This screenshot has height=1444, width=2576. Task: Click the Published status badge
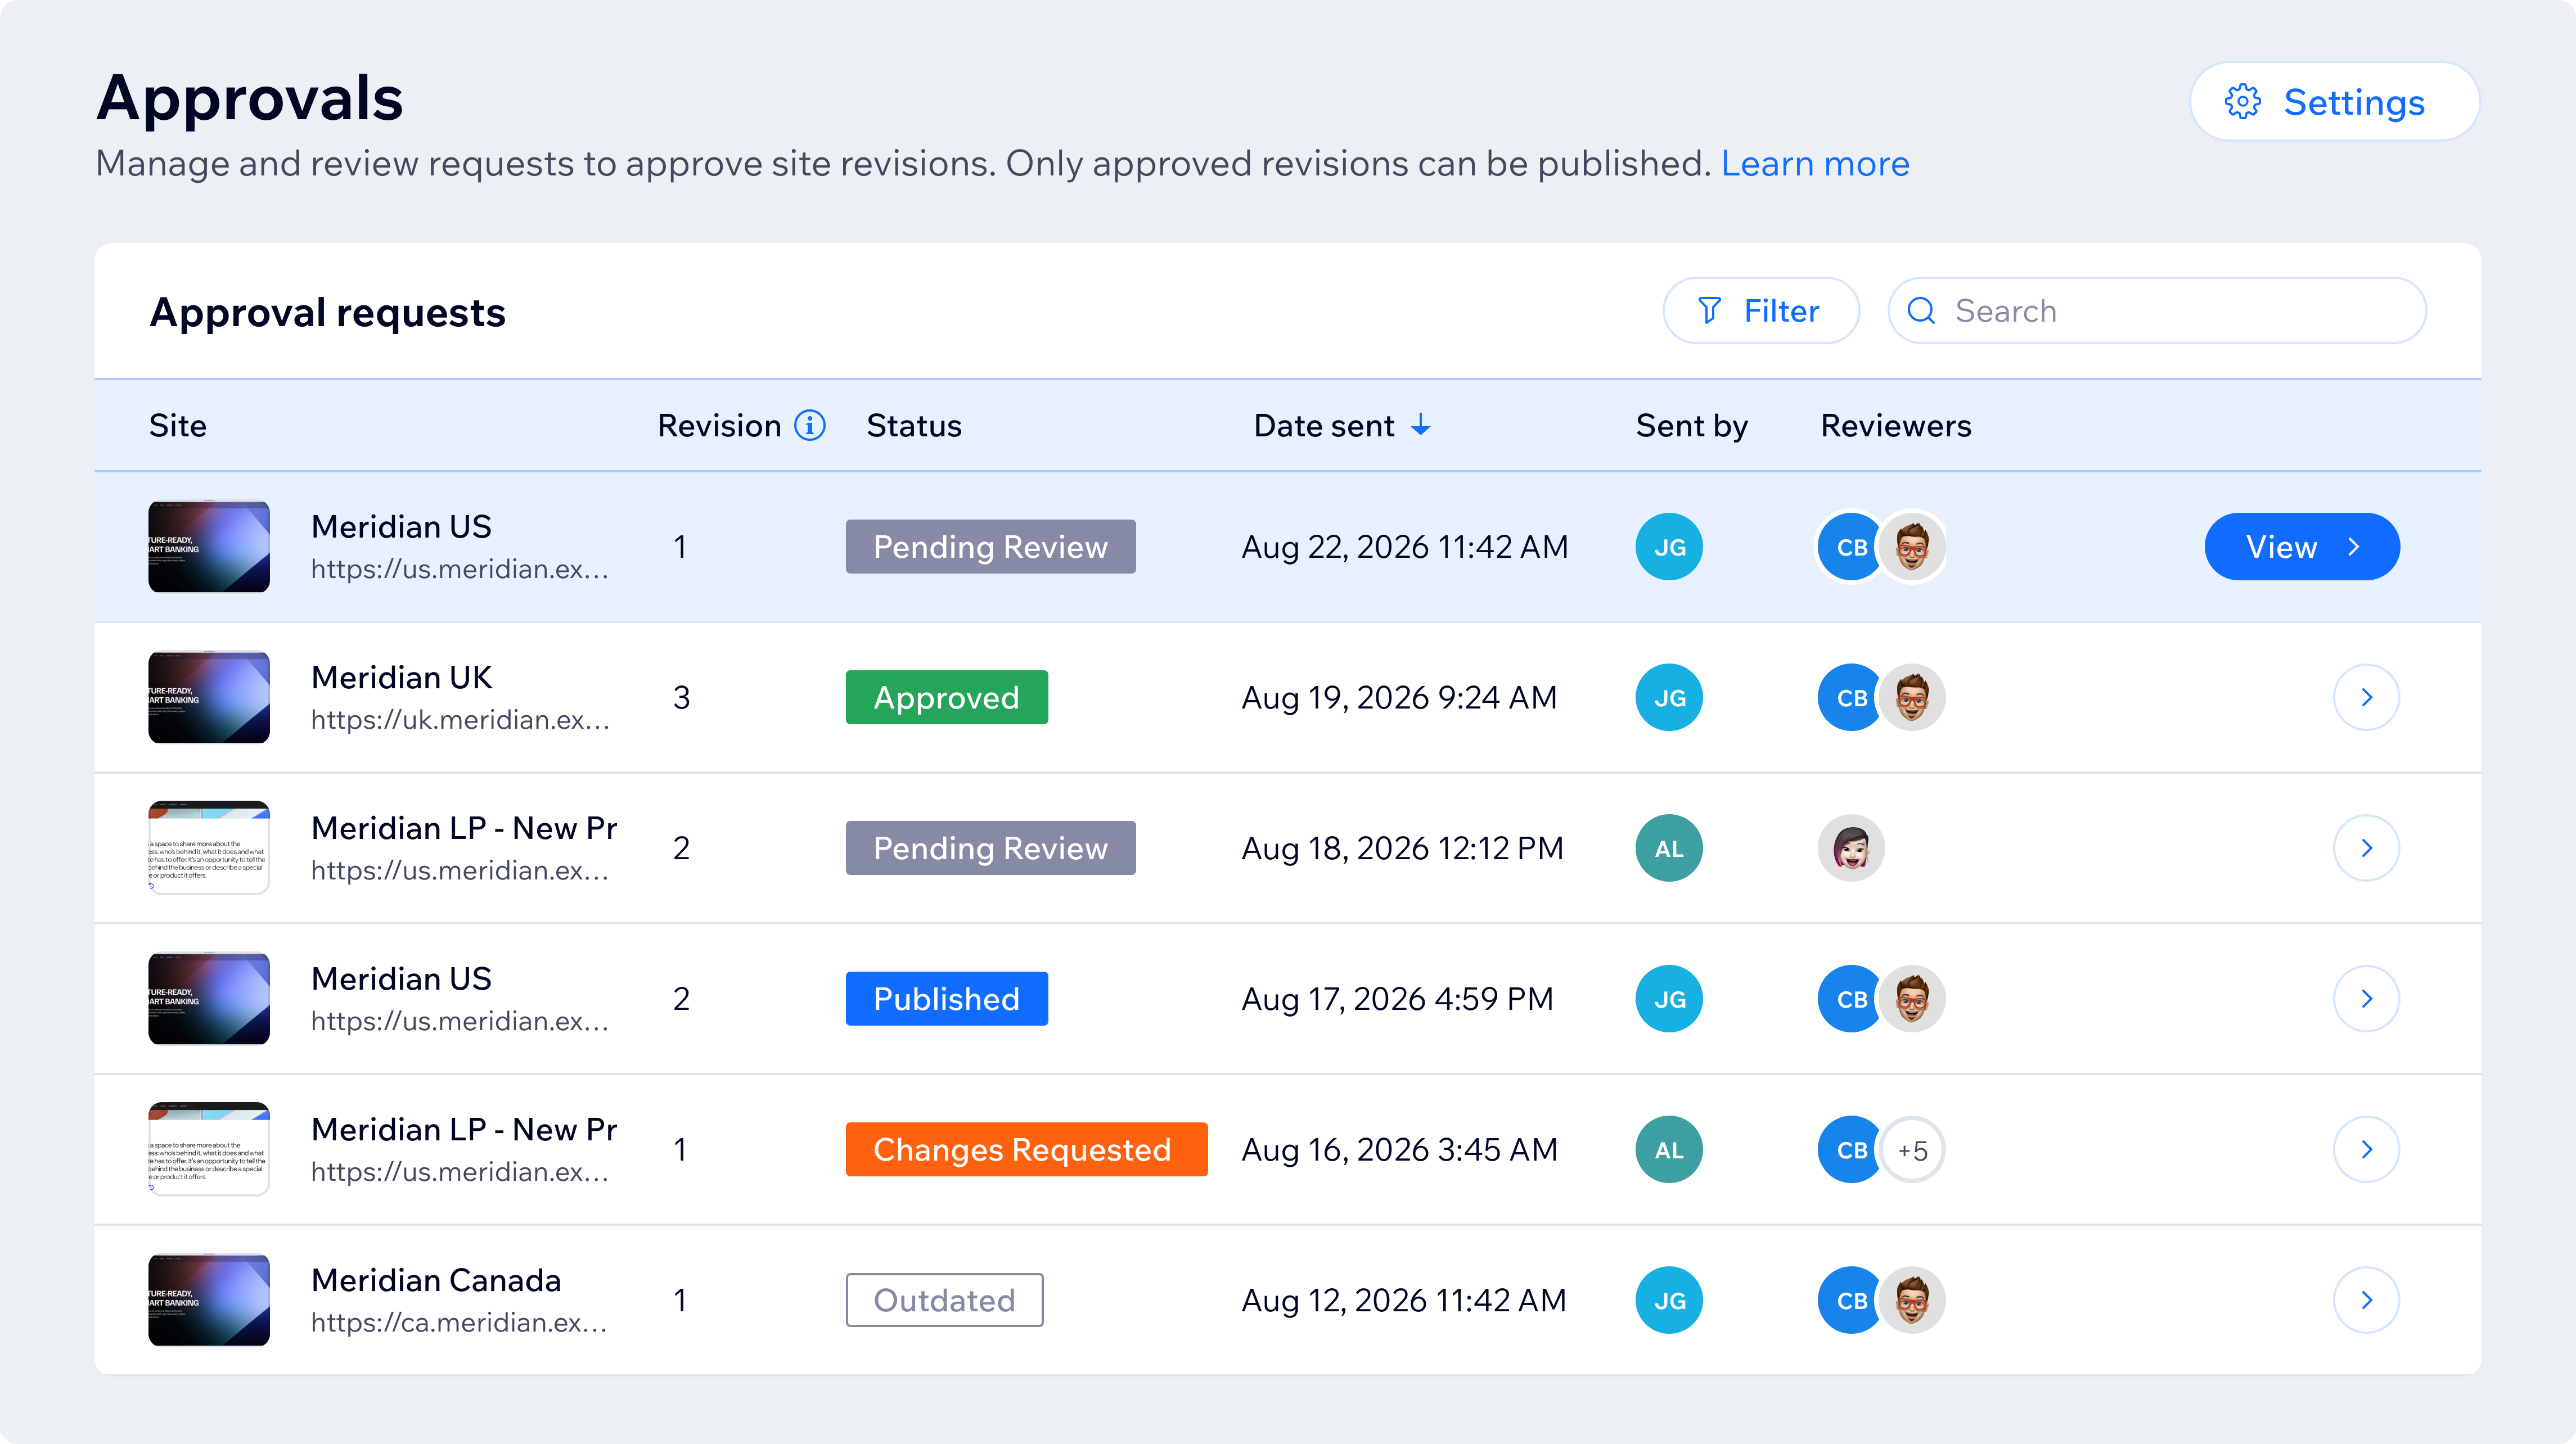(946, 998)
